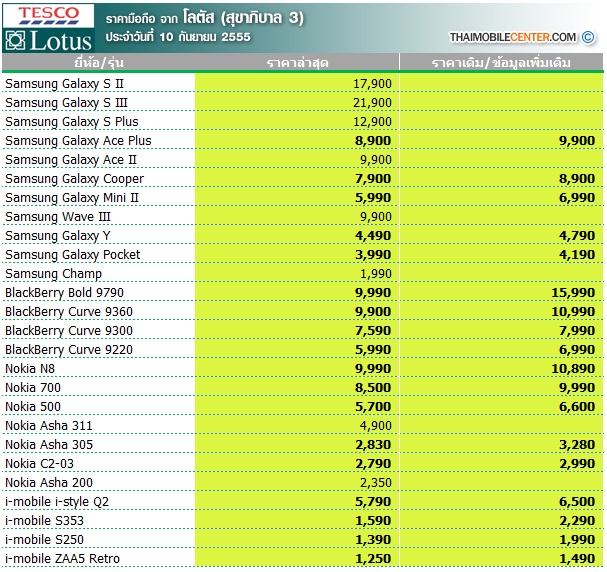
Task: Click the 21,900 price of Galaxy S III
Action: (372, 103)
